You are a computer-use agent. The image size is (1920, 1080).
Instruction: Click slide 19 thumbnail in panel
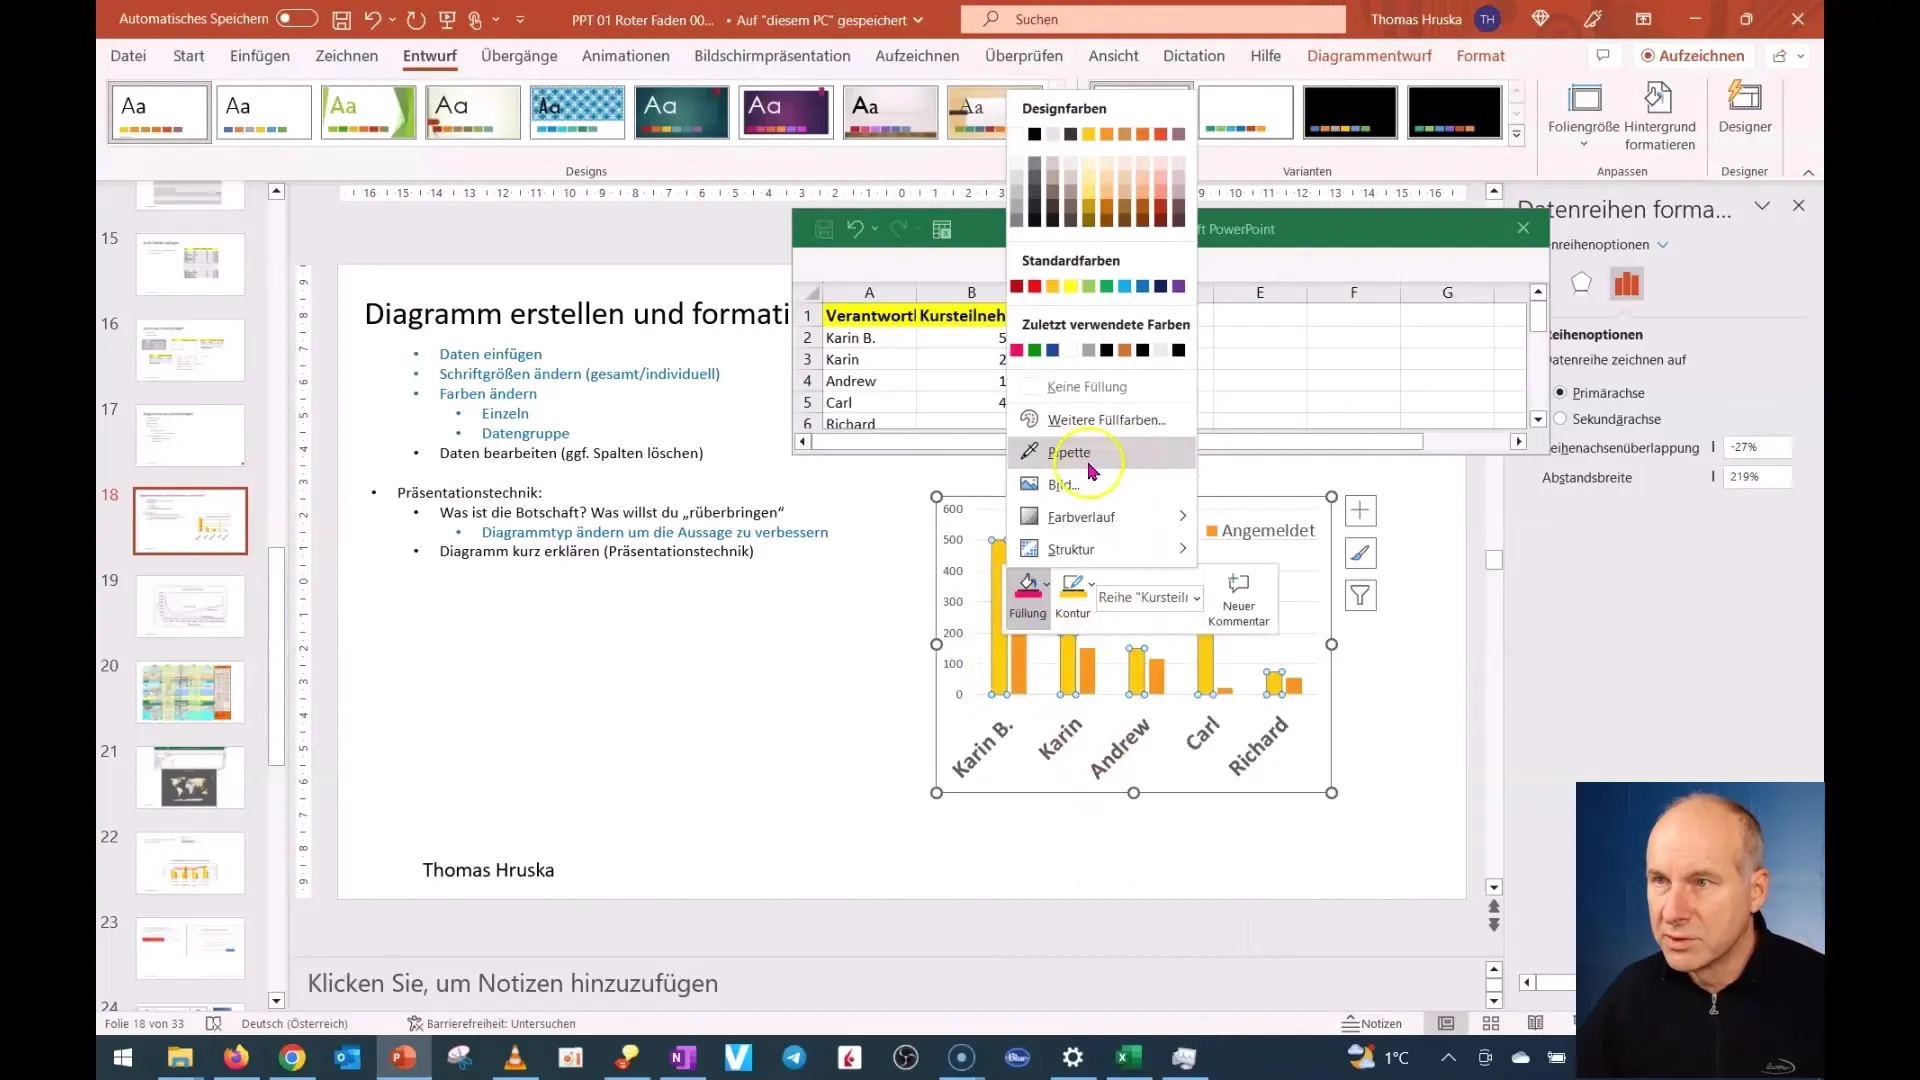[x=189, y=607]
